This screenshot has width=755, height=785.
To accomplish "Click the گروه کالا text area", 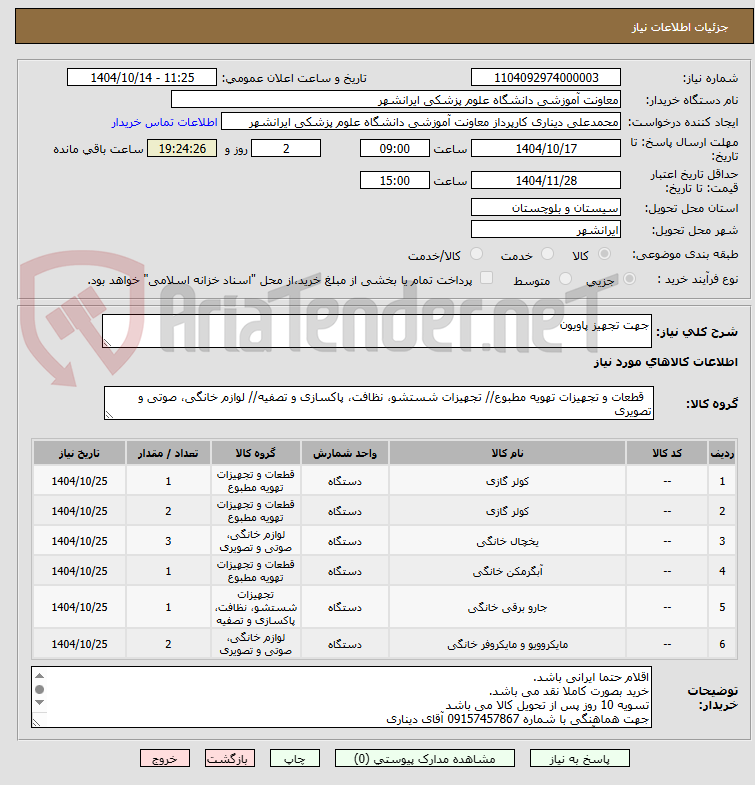I will (379, 403).
